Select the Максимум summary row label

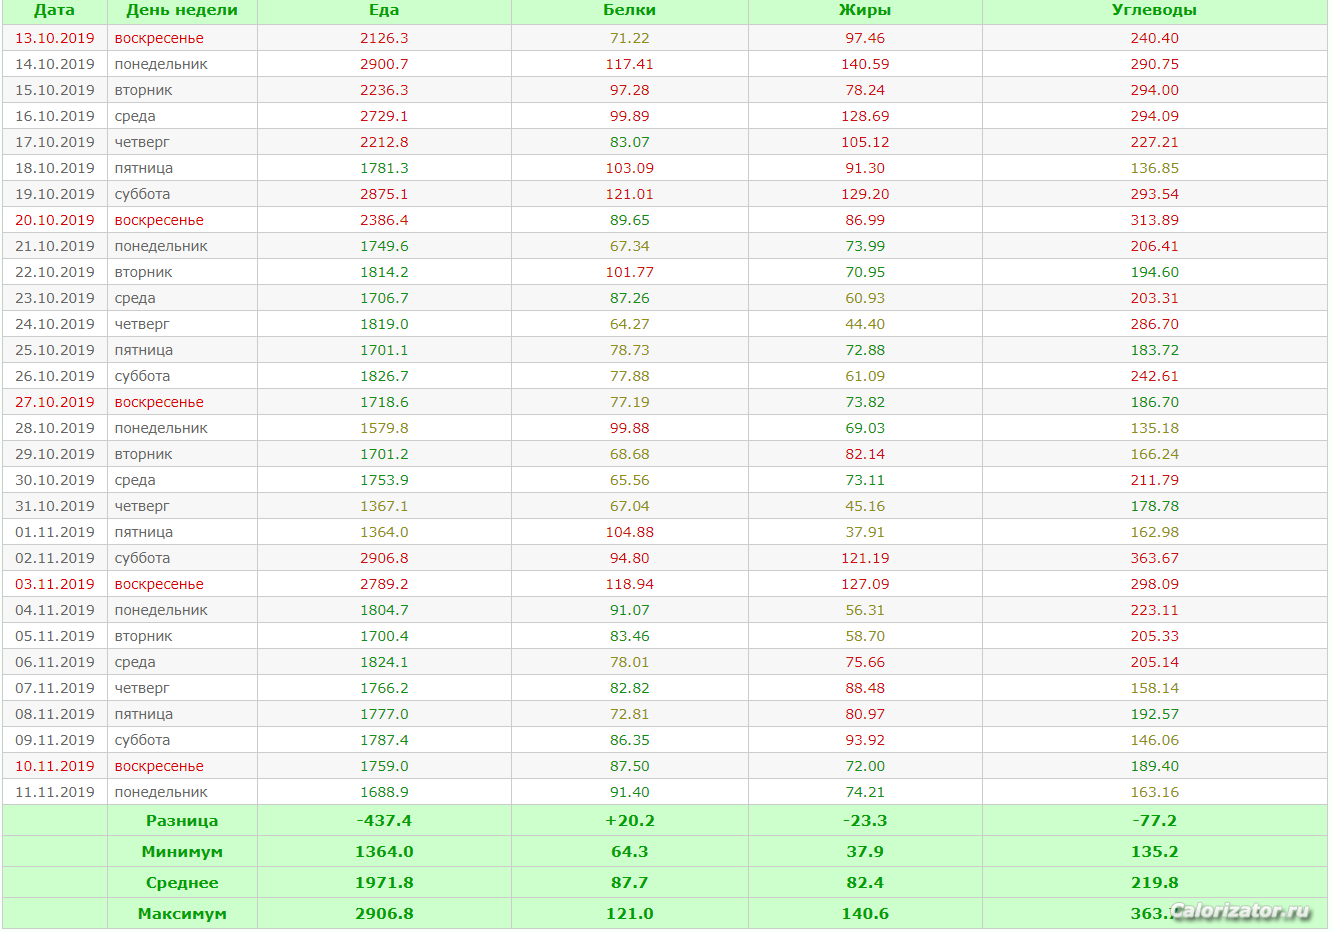point(182,914)
